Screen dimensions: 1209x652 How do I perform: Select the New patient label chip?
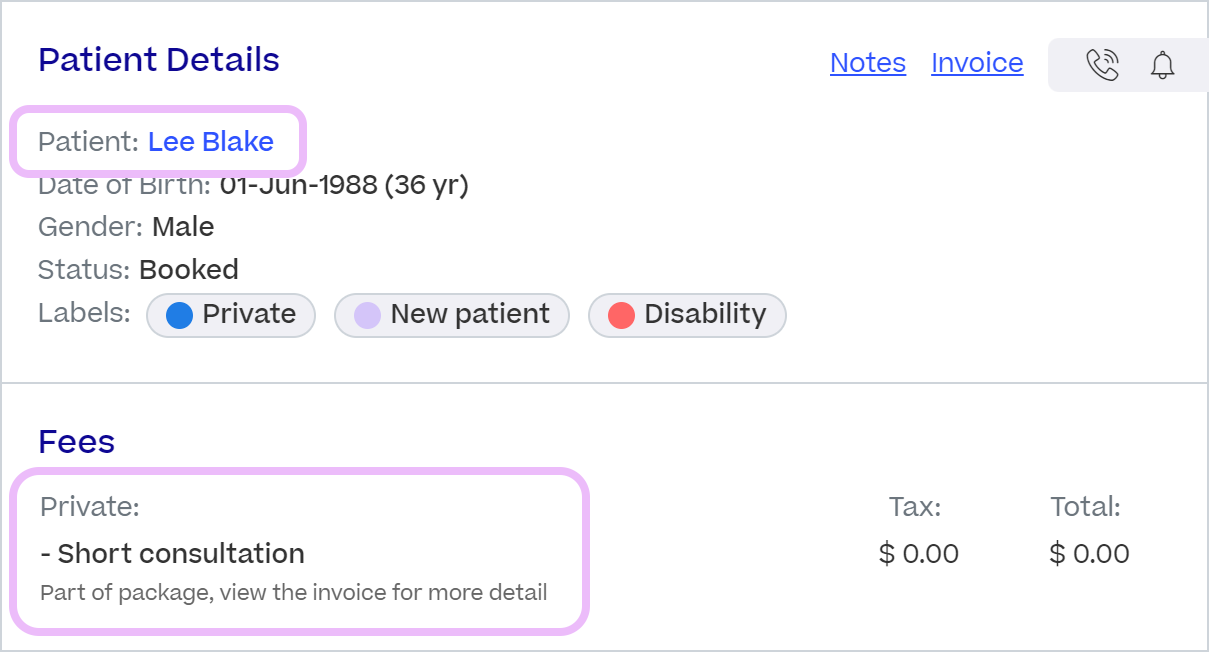pyautogui.click(x=452, y=315)
